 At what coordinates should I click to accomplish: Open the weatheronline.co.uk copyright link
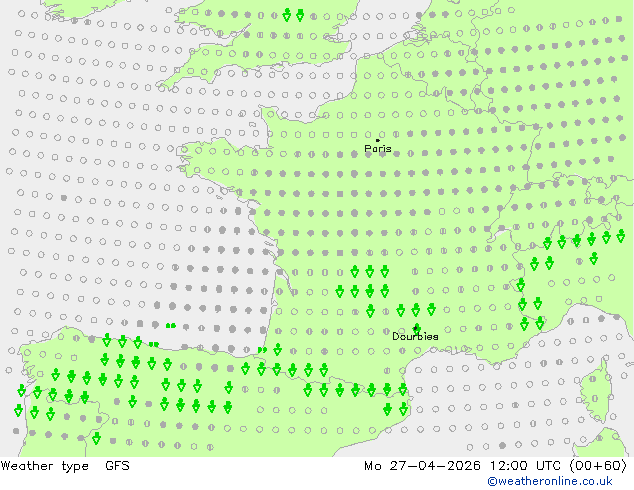pyautogui.click(x=550, y=481)
